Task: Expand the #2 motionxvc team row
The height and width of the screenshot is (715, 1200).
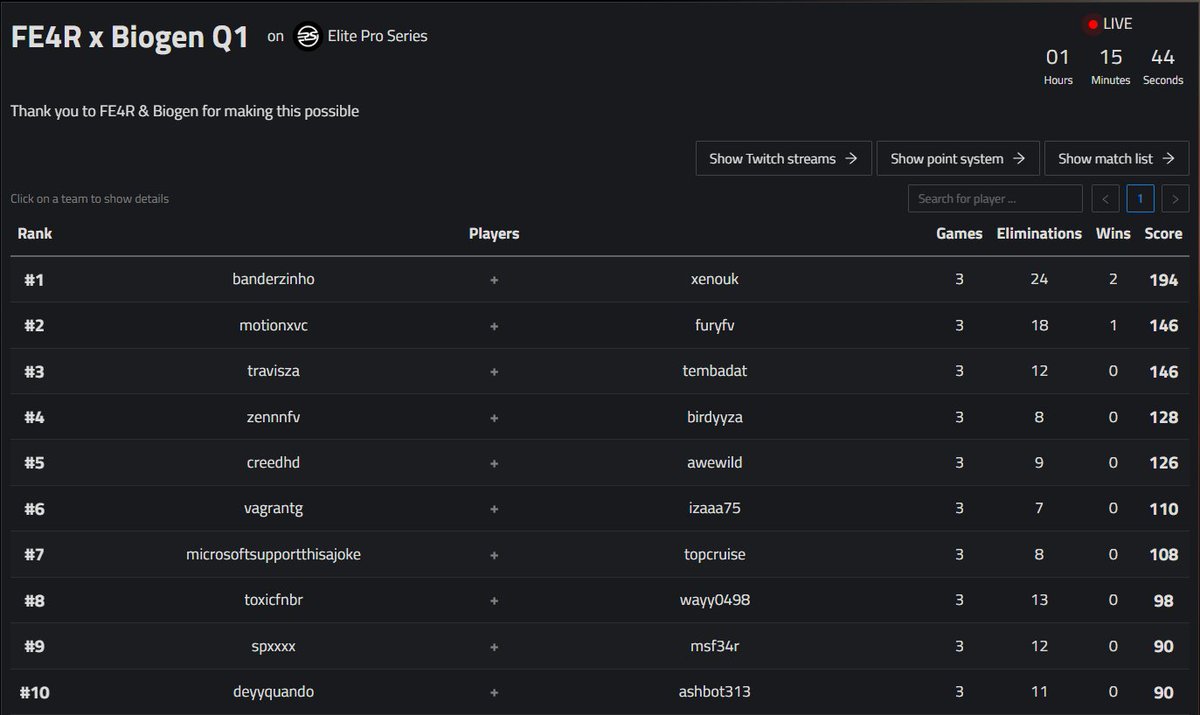Action: pyautogui.click(x=600, y=325)
